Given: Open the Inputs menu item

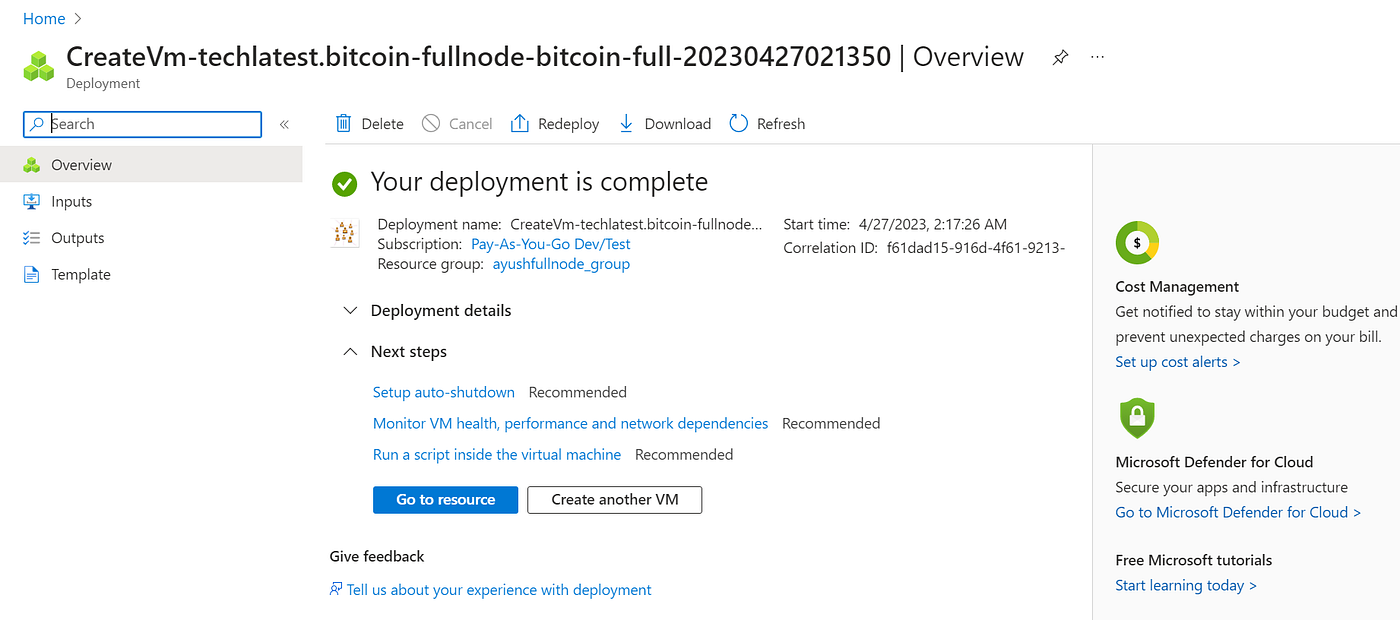Looking at the screenshot, I should tap(151, 201).
